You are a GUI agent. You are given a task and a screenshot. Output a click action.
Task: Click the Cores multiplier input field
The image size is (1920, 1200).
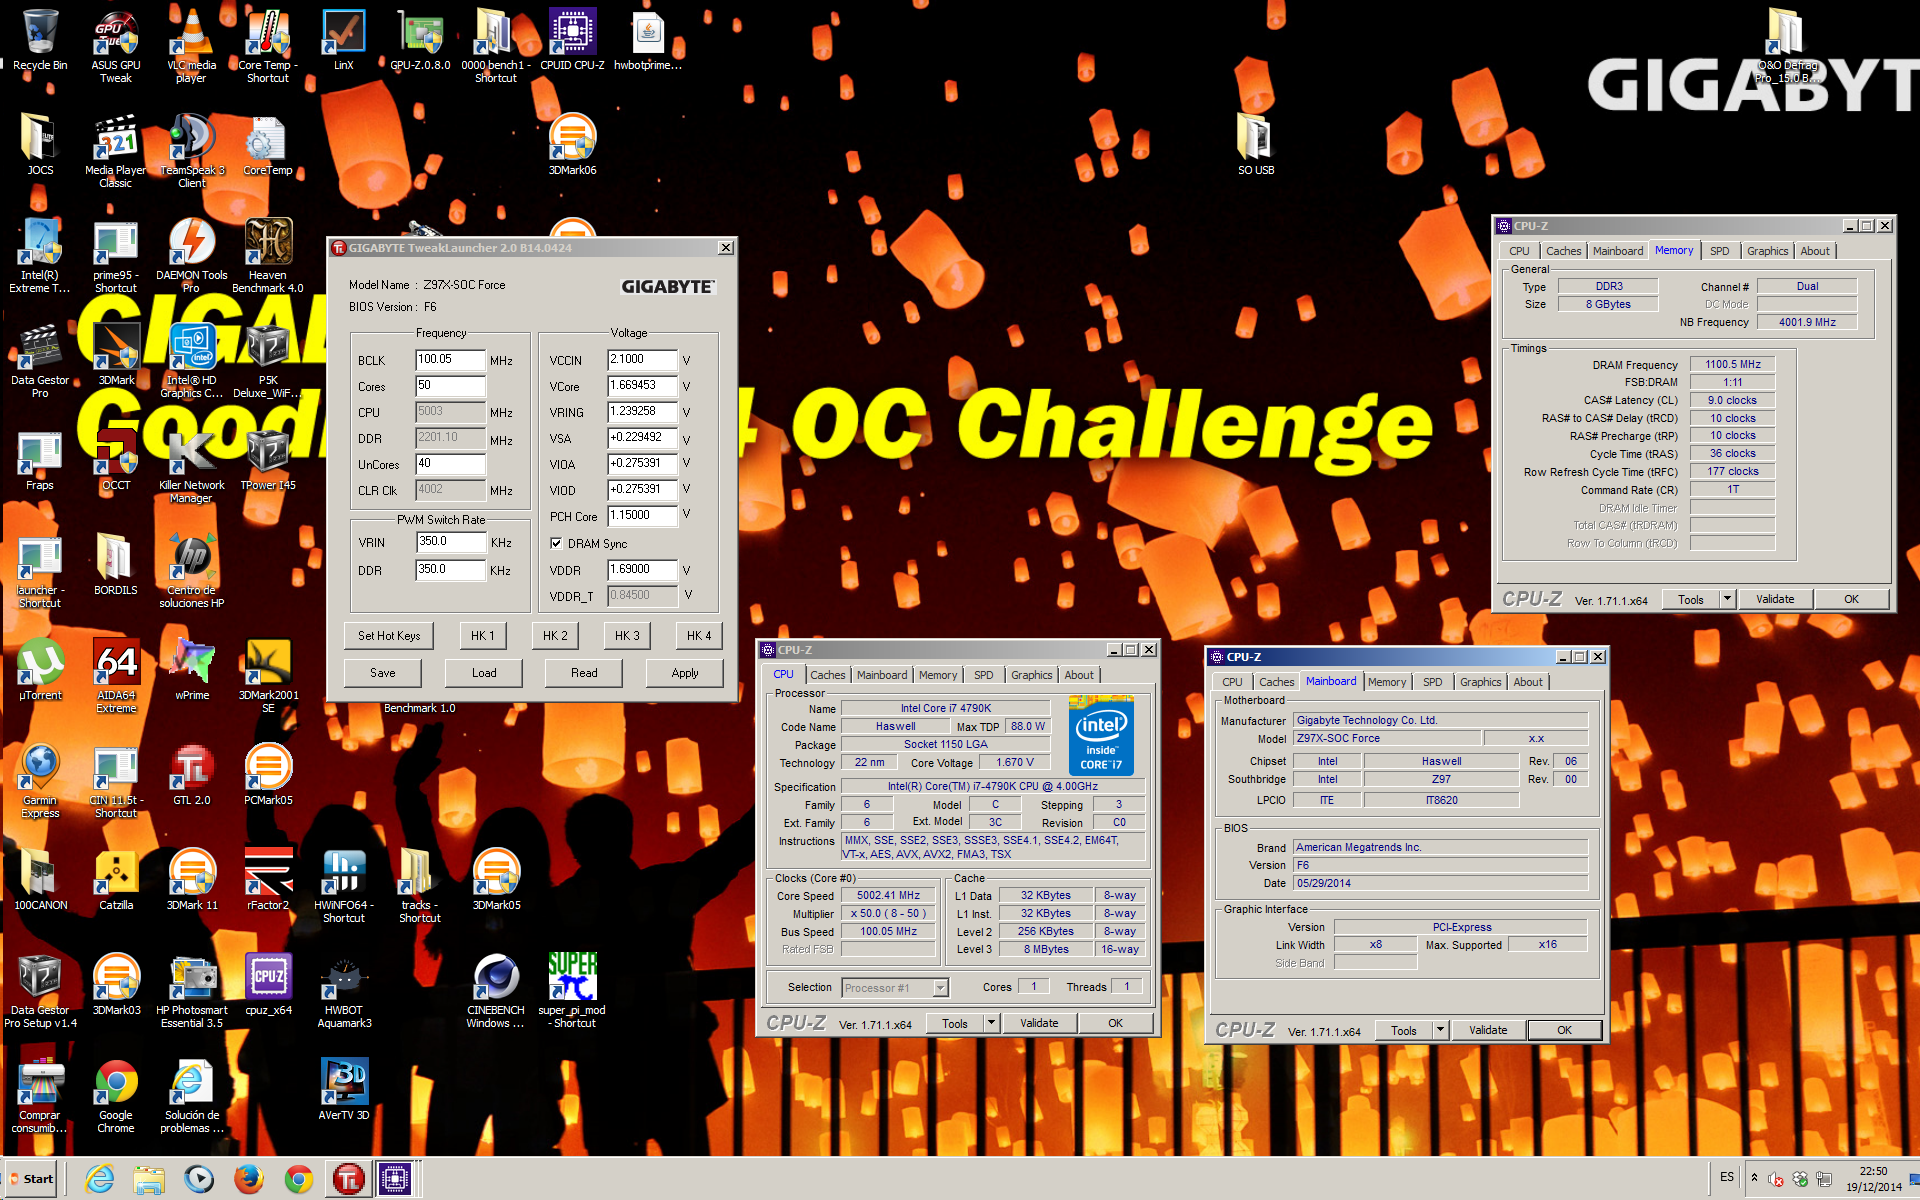click(450, 386)
